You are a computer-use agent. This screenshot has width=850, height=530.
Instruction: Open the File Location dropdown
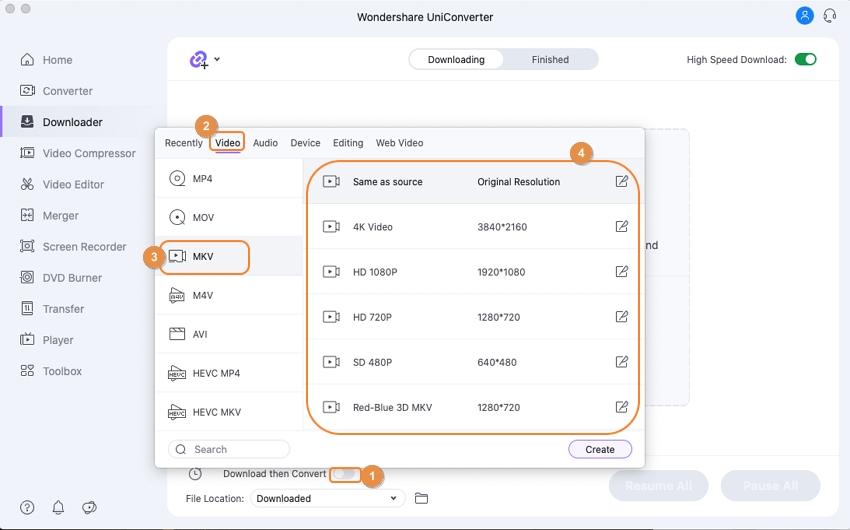pos(327,498)
